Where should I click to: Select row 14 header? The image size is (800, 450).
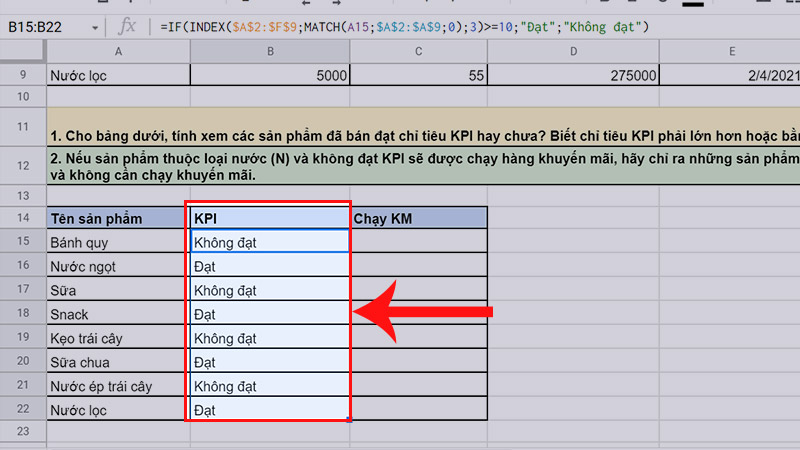click(x=22, y=218)
